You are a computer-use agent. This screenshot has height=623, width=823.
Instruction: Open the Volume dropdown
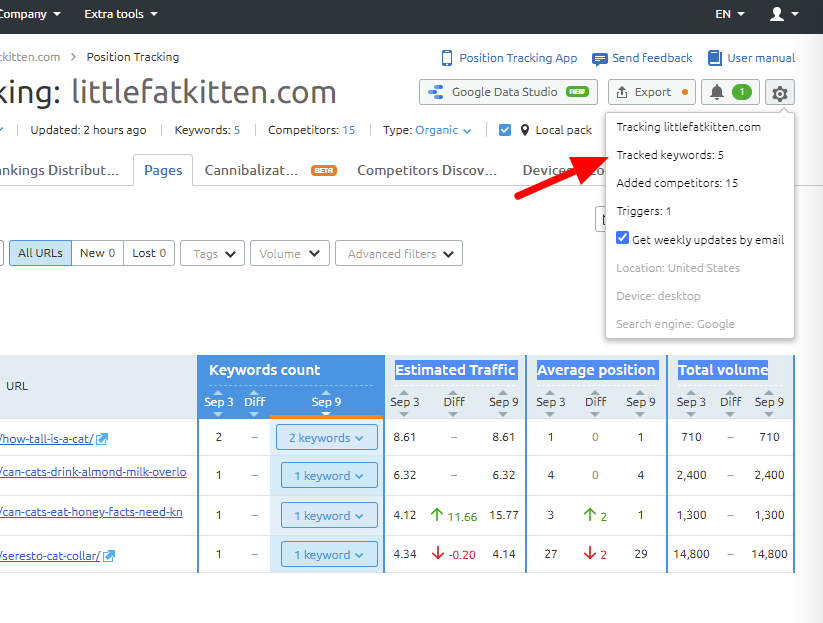(290, 254)
